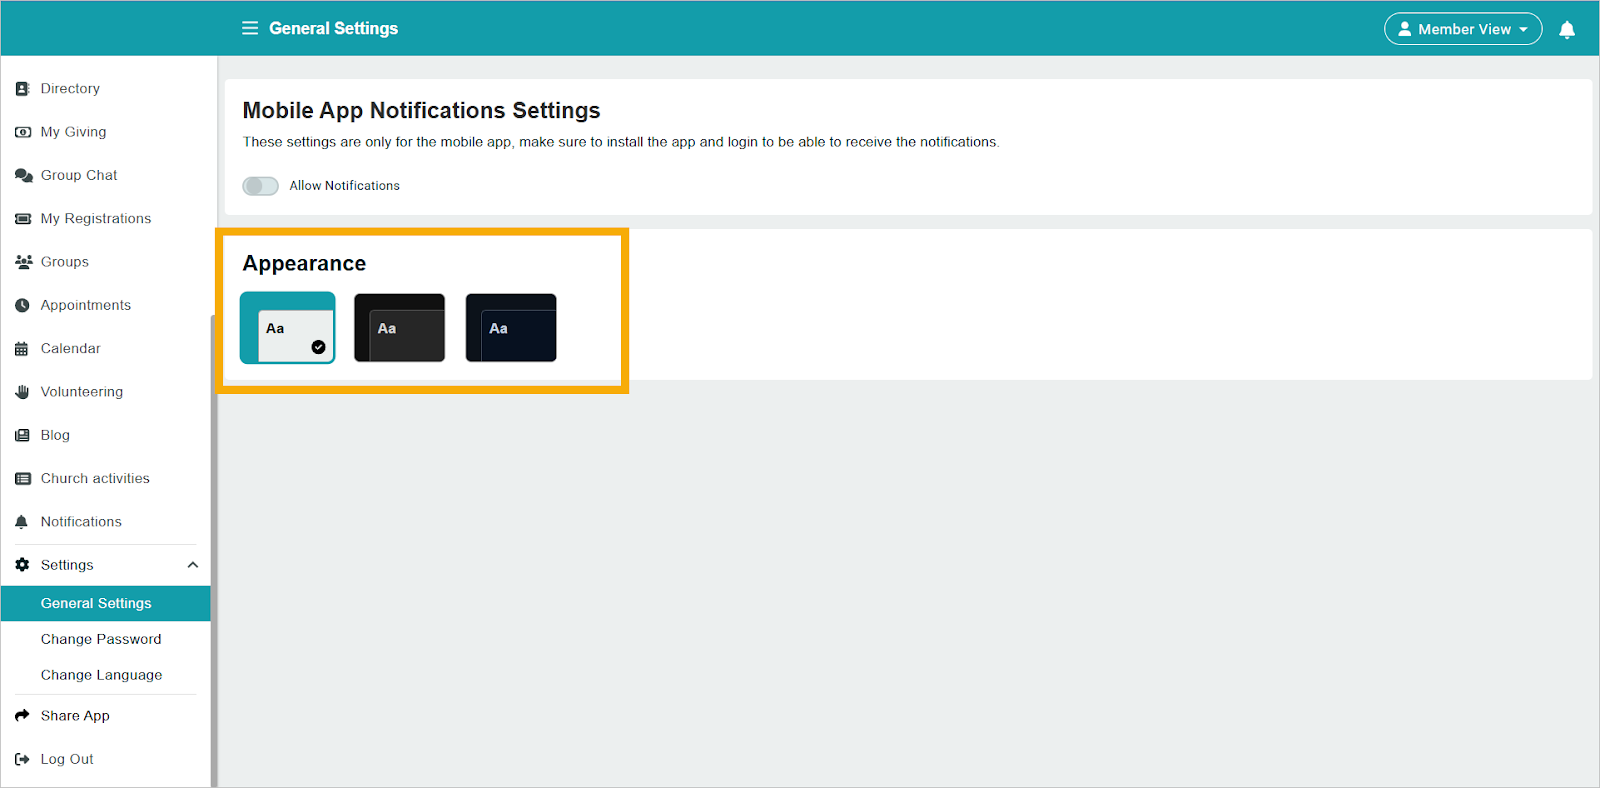Select the light teal appearance theme
The height and width of the screenshot is (788, 1600).
288,328
